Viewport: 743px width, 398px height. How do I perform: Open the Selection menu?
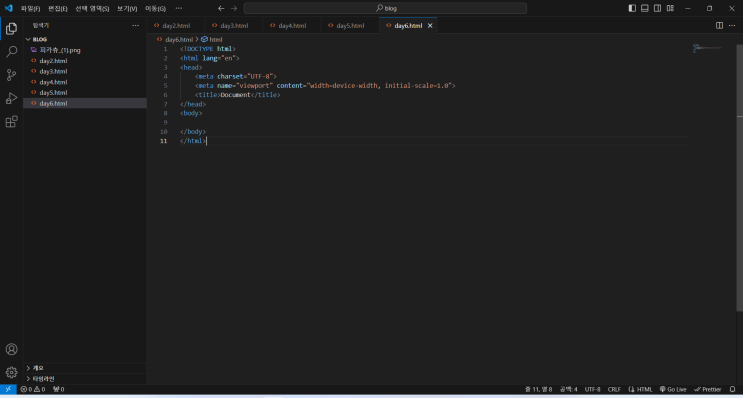92,9
